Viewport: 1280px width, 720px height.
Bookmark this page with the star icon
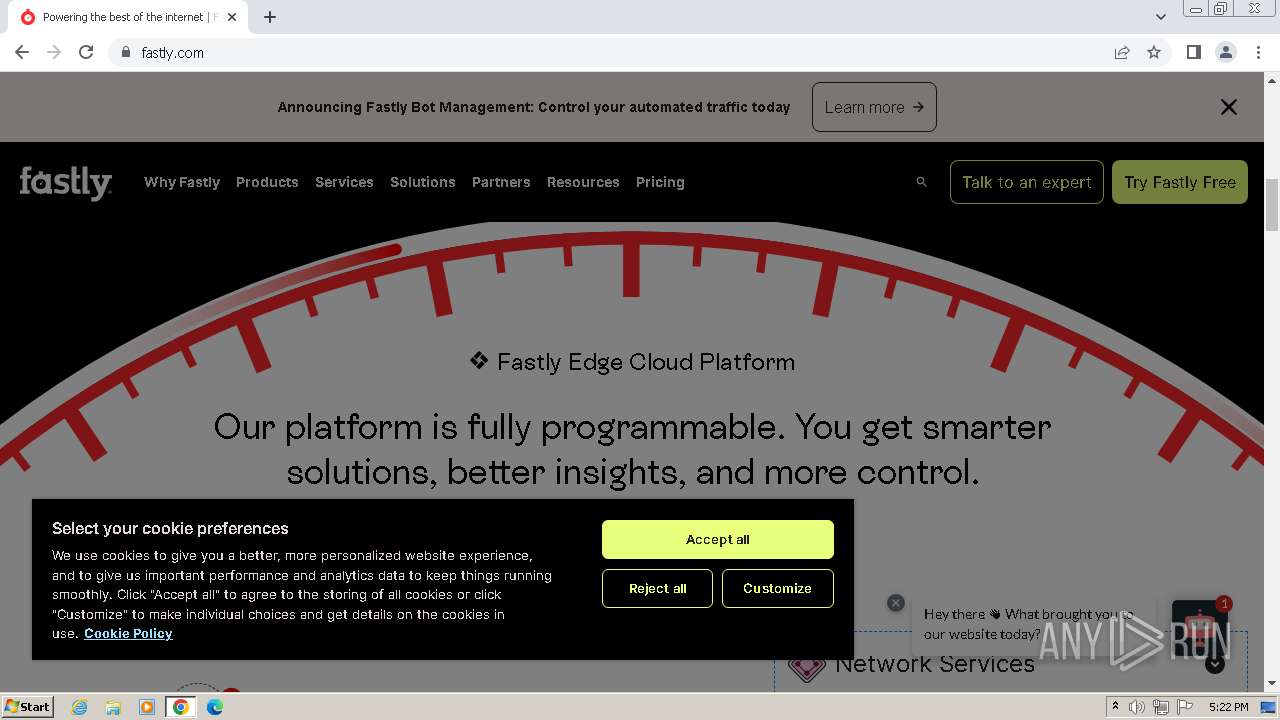pyautogui.click(x=1154, y=52)
